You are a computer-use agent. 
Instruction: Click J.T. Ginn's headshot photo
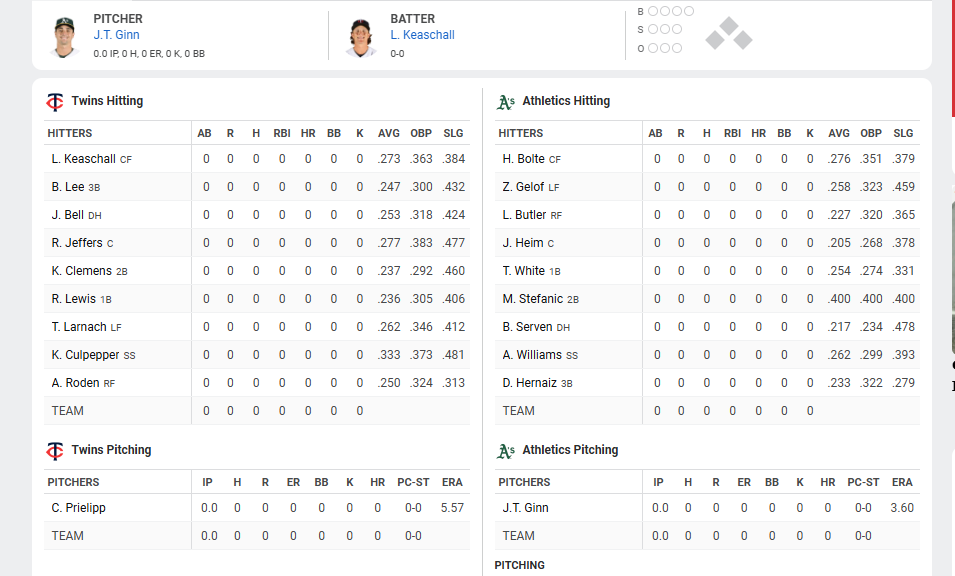pyautogui.click(x=64, y=37)
